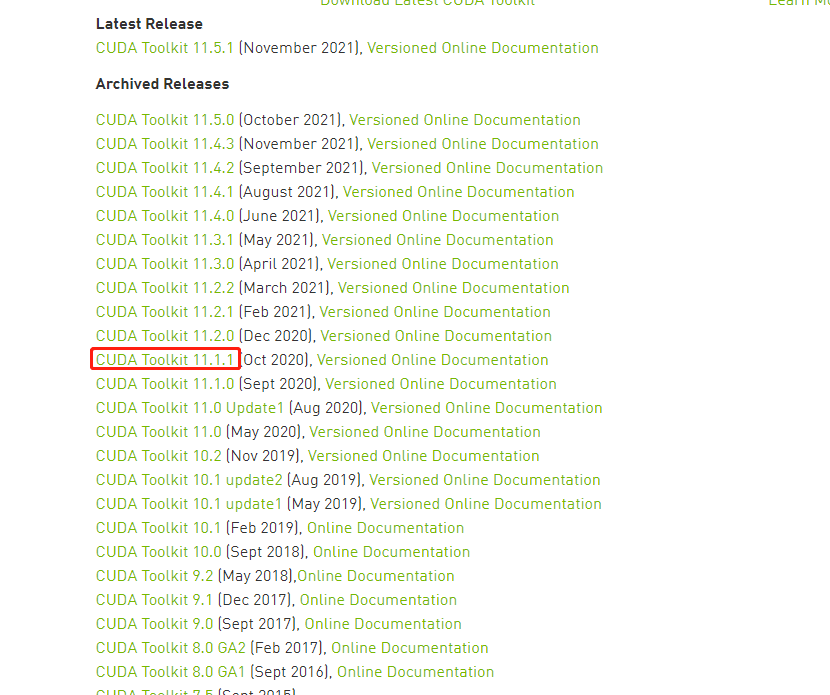This screenshot has width=830, height=695.
Task: Open Versioned Online Documentation for 11.2.0
Action: pyautogui.click(x=436, y=336)
